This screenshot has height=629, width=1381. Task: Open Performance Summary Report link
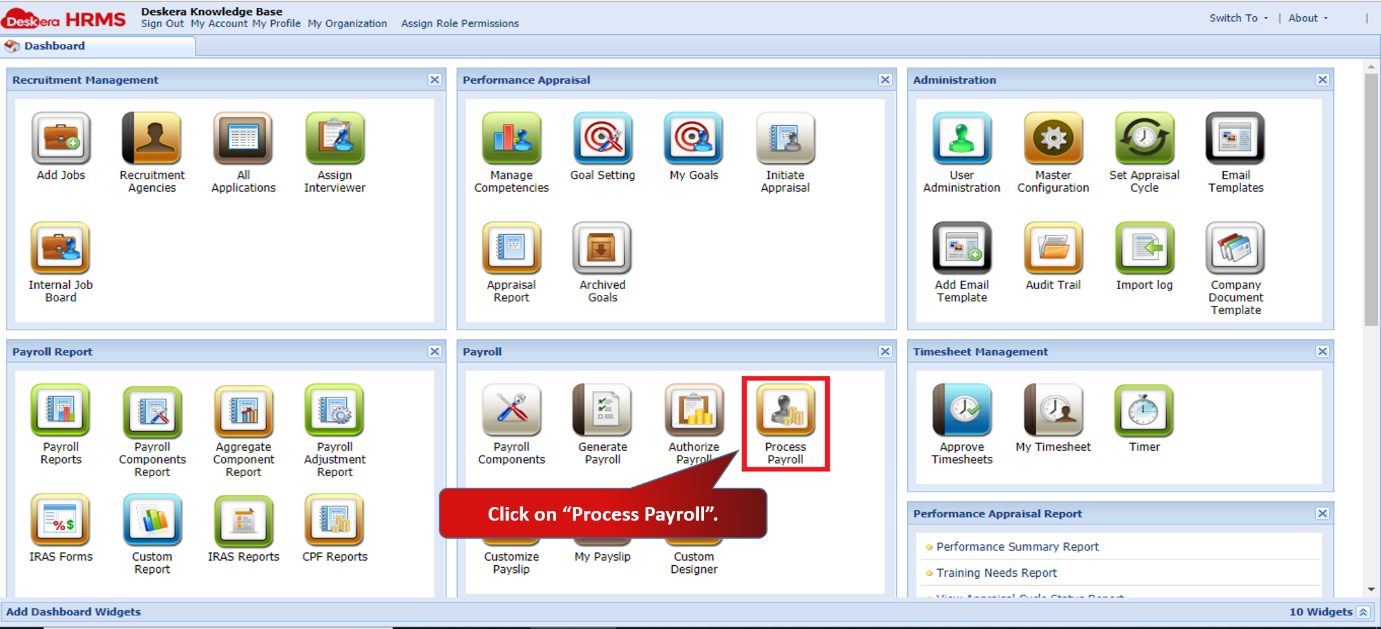(x=1017, y=547)
